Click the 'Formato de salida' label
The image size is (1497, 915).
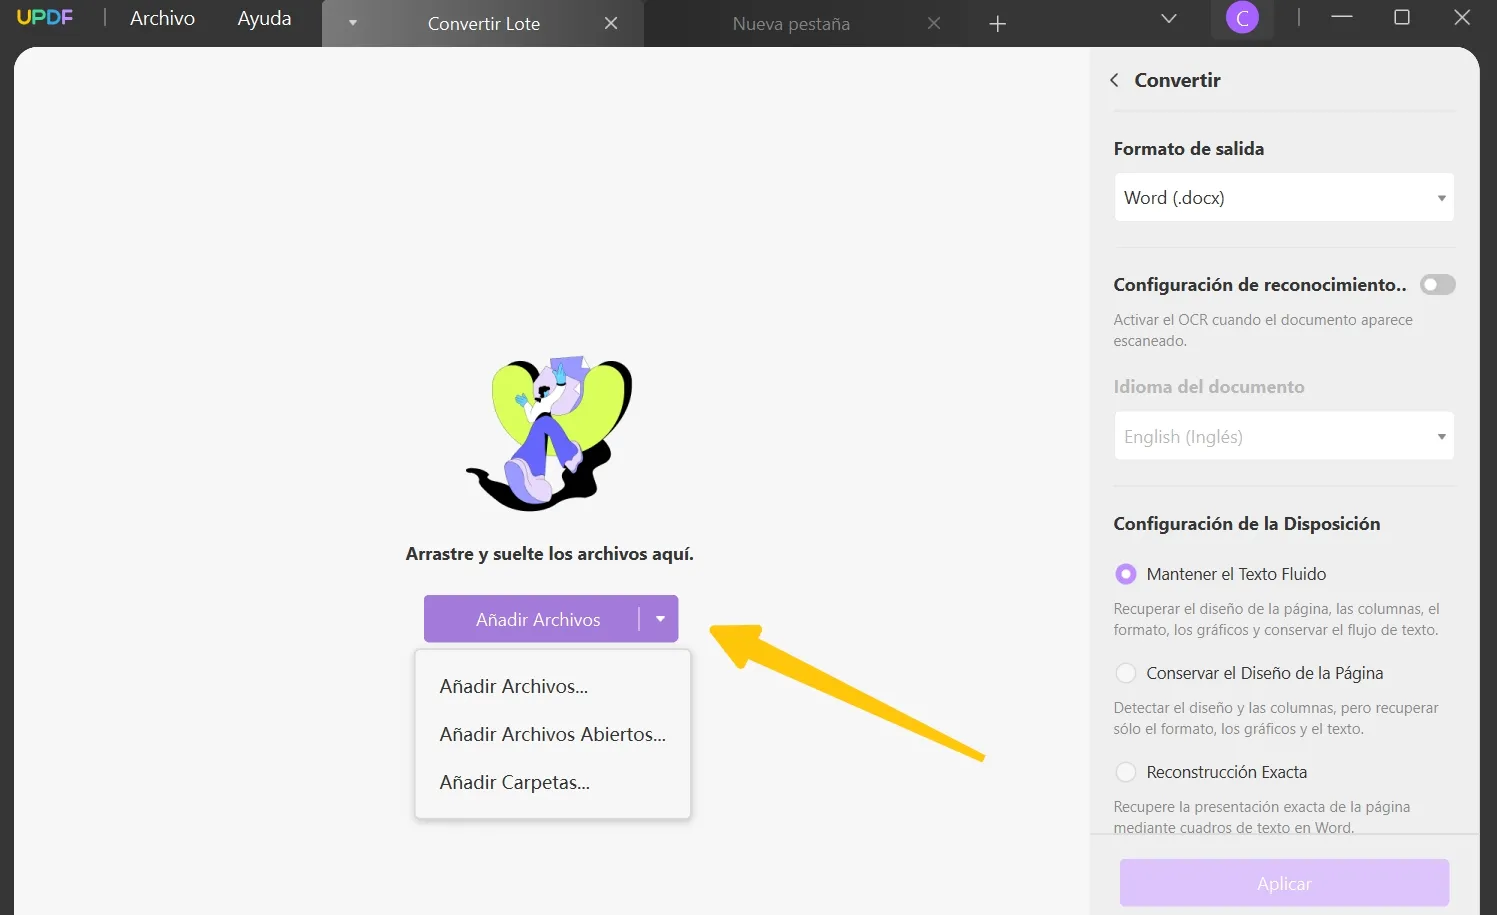pyautogui.click(x=1188, y=149)
